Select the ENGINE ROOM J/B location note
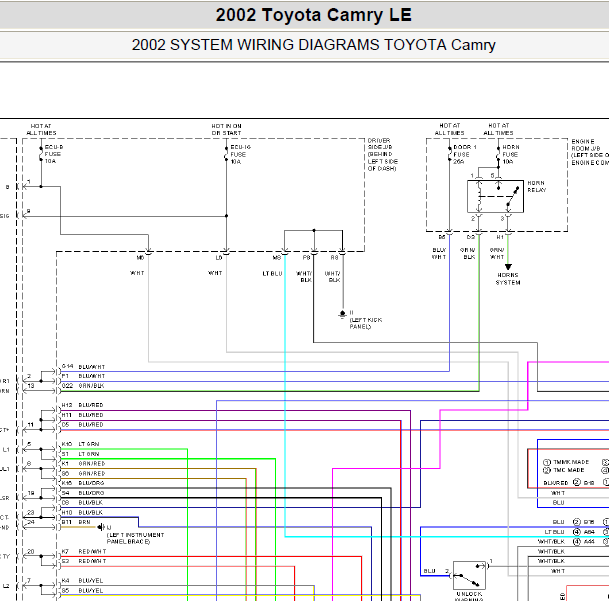This screenshot has height=601, width=609. click(x=590, y=152)
